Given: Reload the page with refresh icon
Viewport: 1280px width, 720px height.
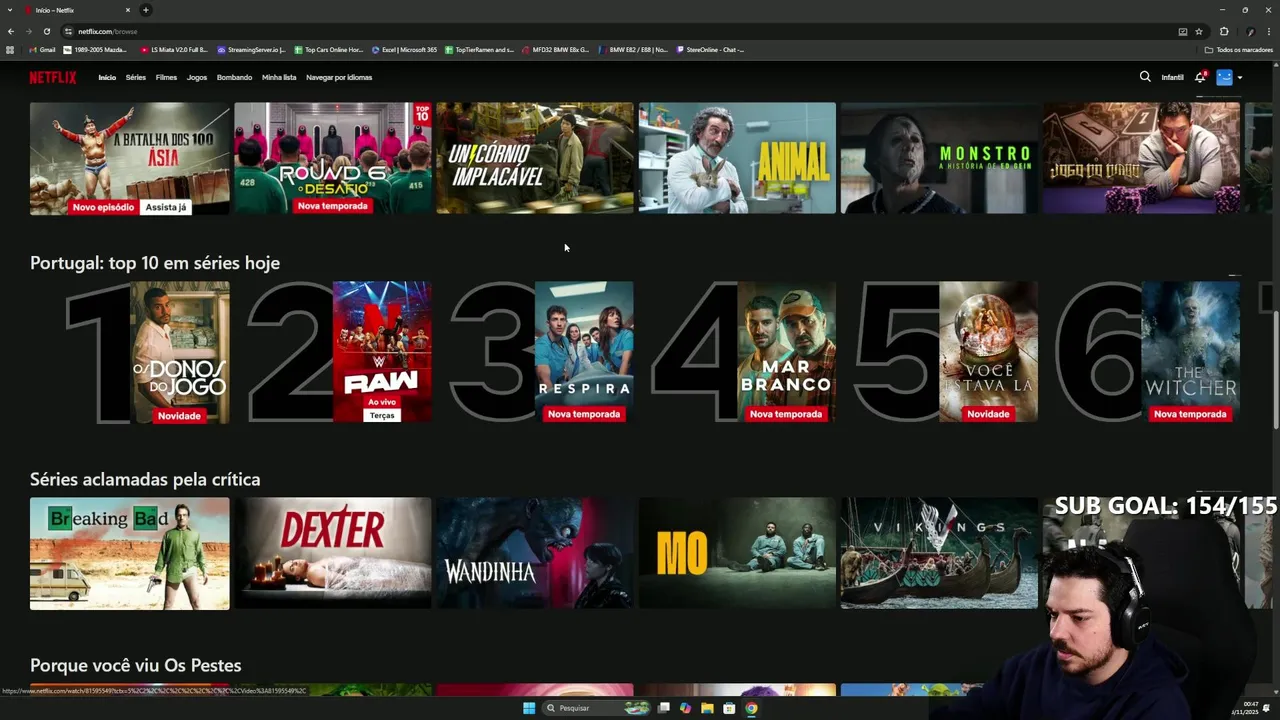Looking at the screenshot, I should [46, 31].
